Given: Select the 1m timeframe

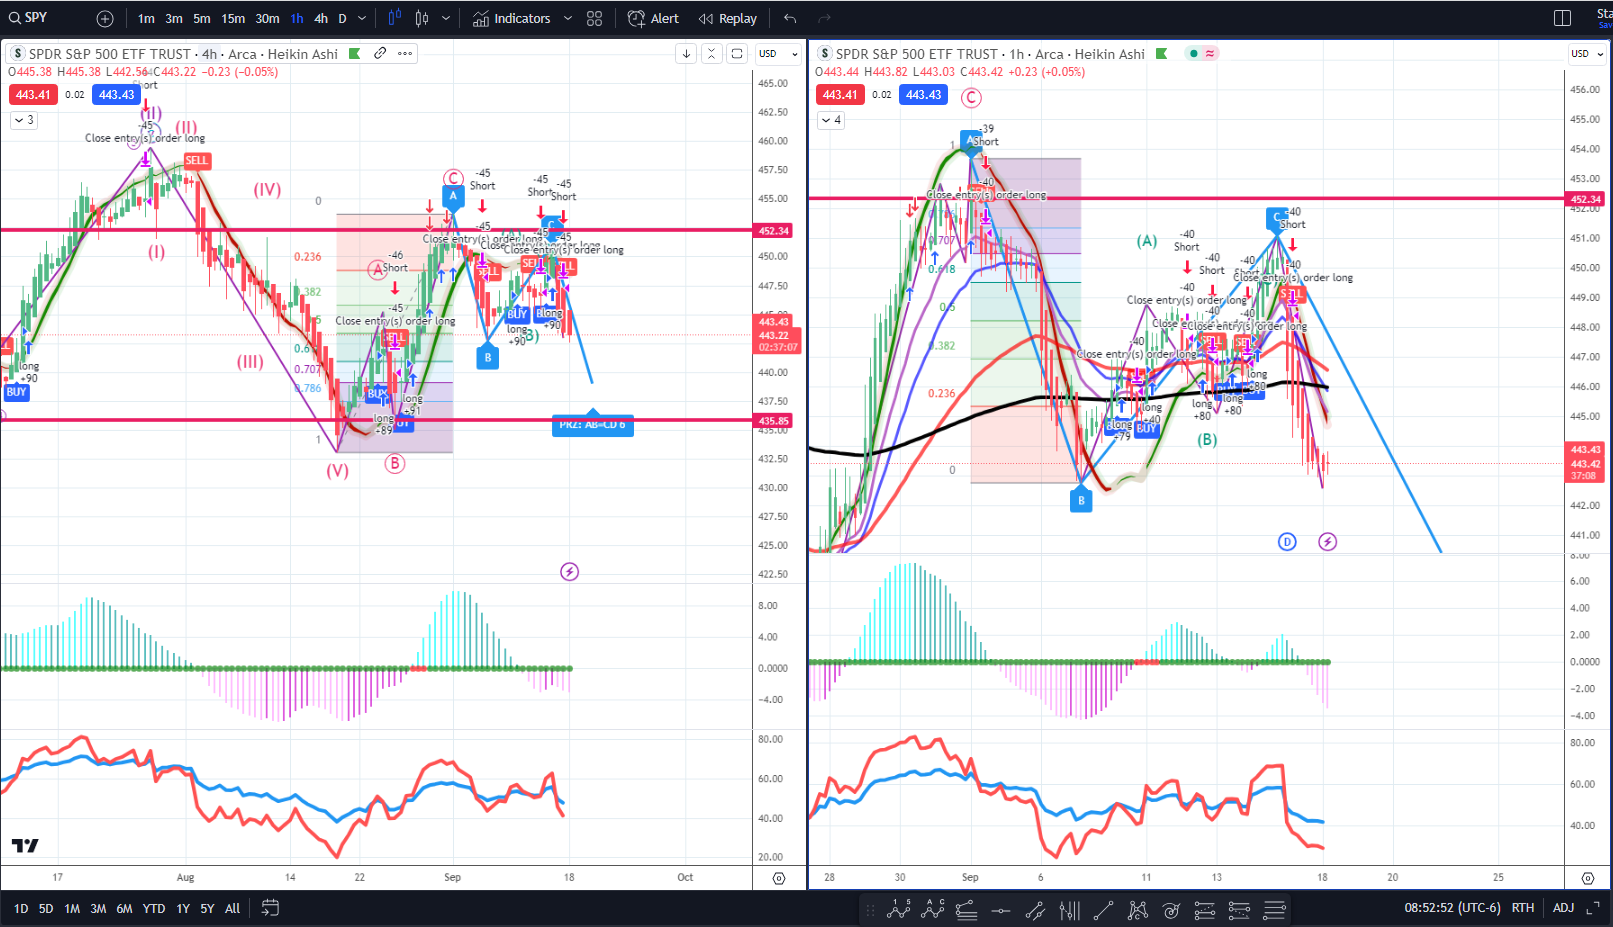Looking at the screenshot, I should (x=146, y=18).
